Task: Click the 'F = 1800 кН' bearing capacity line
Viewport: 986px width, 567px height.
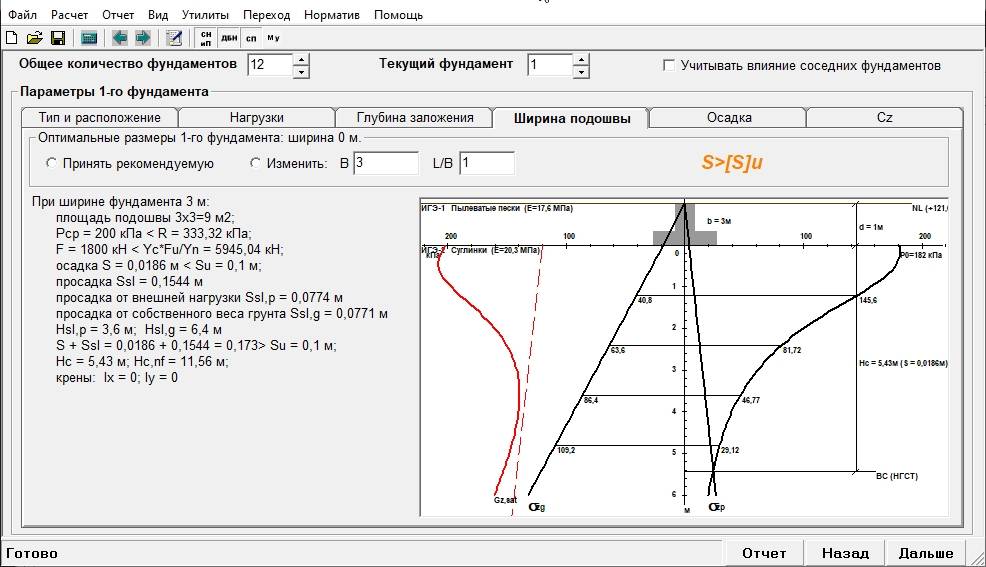Action: [x=170, y=250]
